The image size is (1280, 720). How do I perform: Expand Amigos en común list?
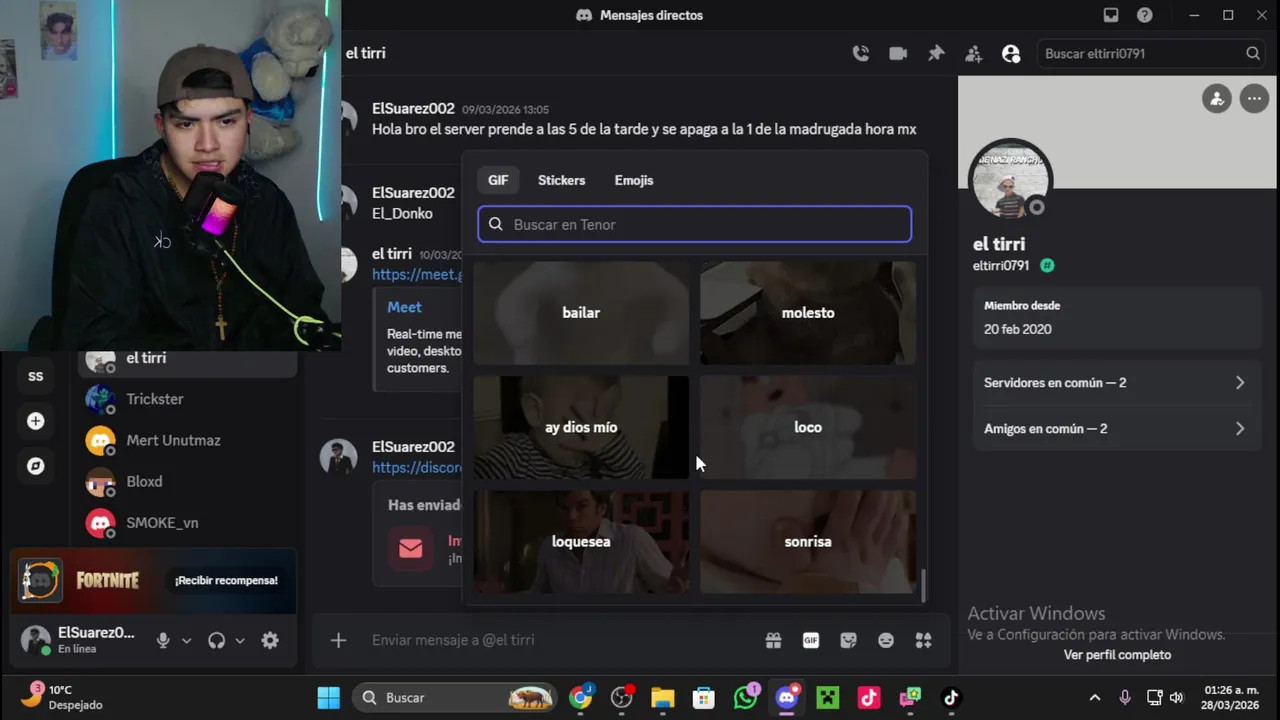pyautogui.click(x=1116, y=429)
